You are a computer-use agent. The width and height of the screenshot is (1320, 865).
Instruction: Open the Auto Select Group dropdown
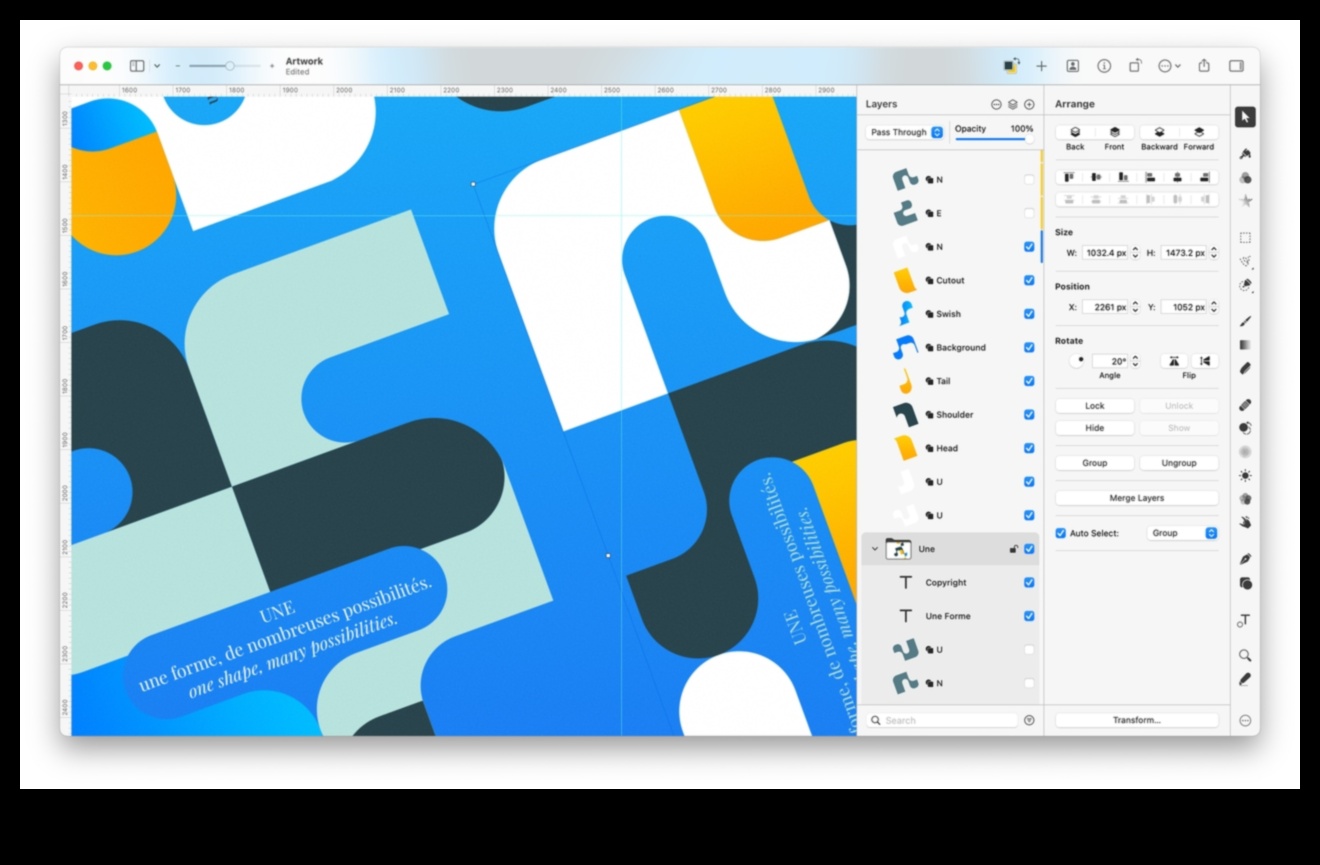[1182, 533]
